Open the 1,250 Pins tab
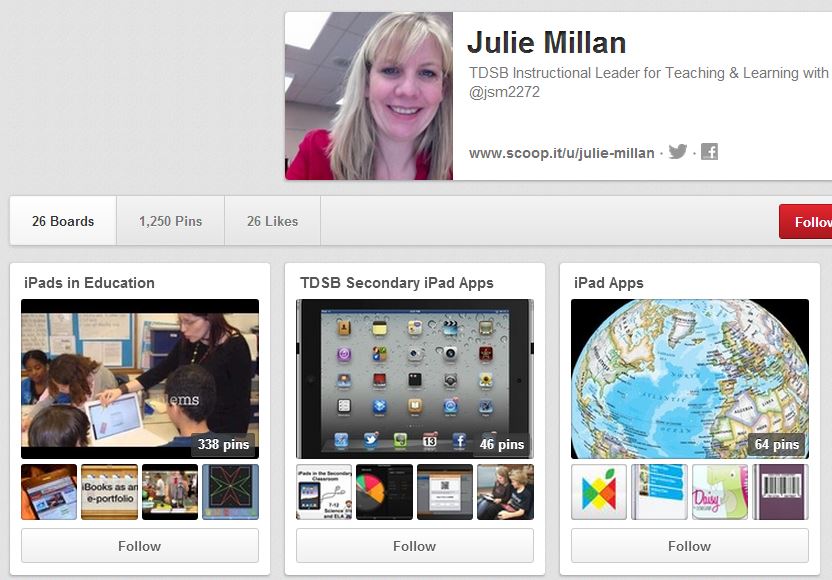Viewport: 832px width, 580px height. [x=170, y=221]
